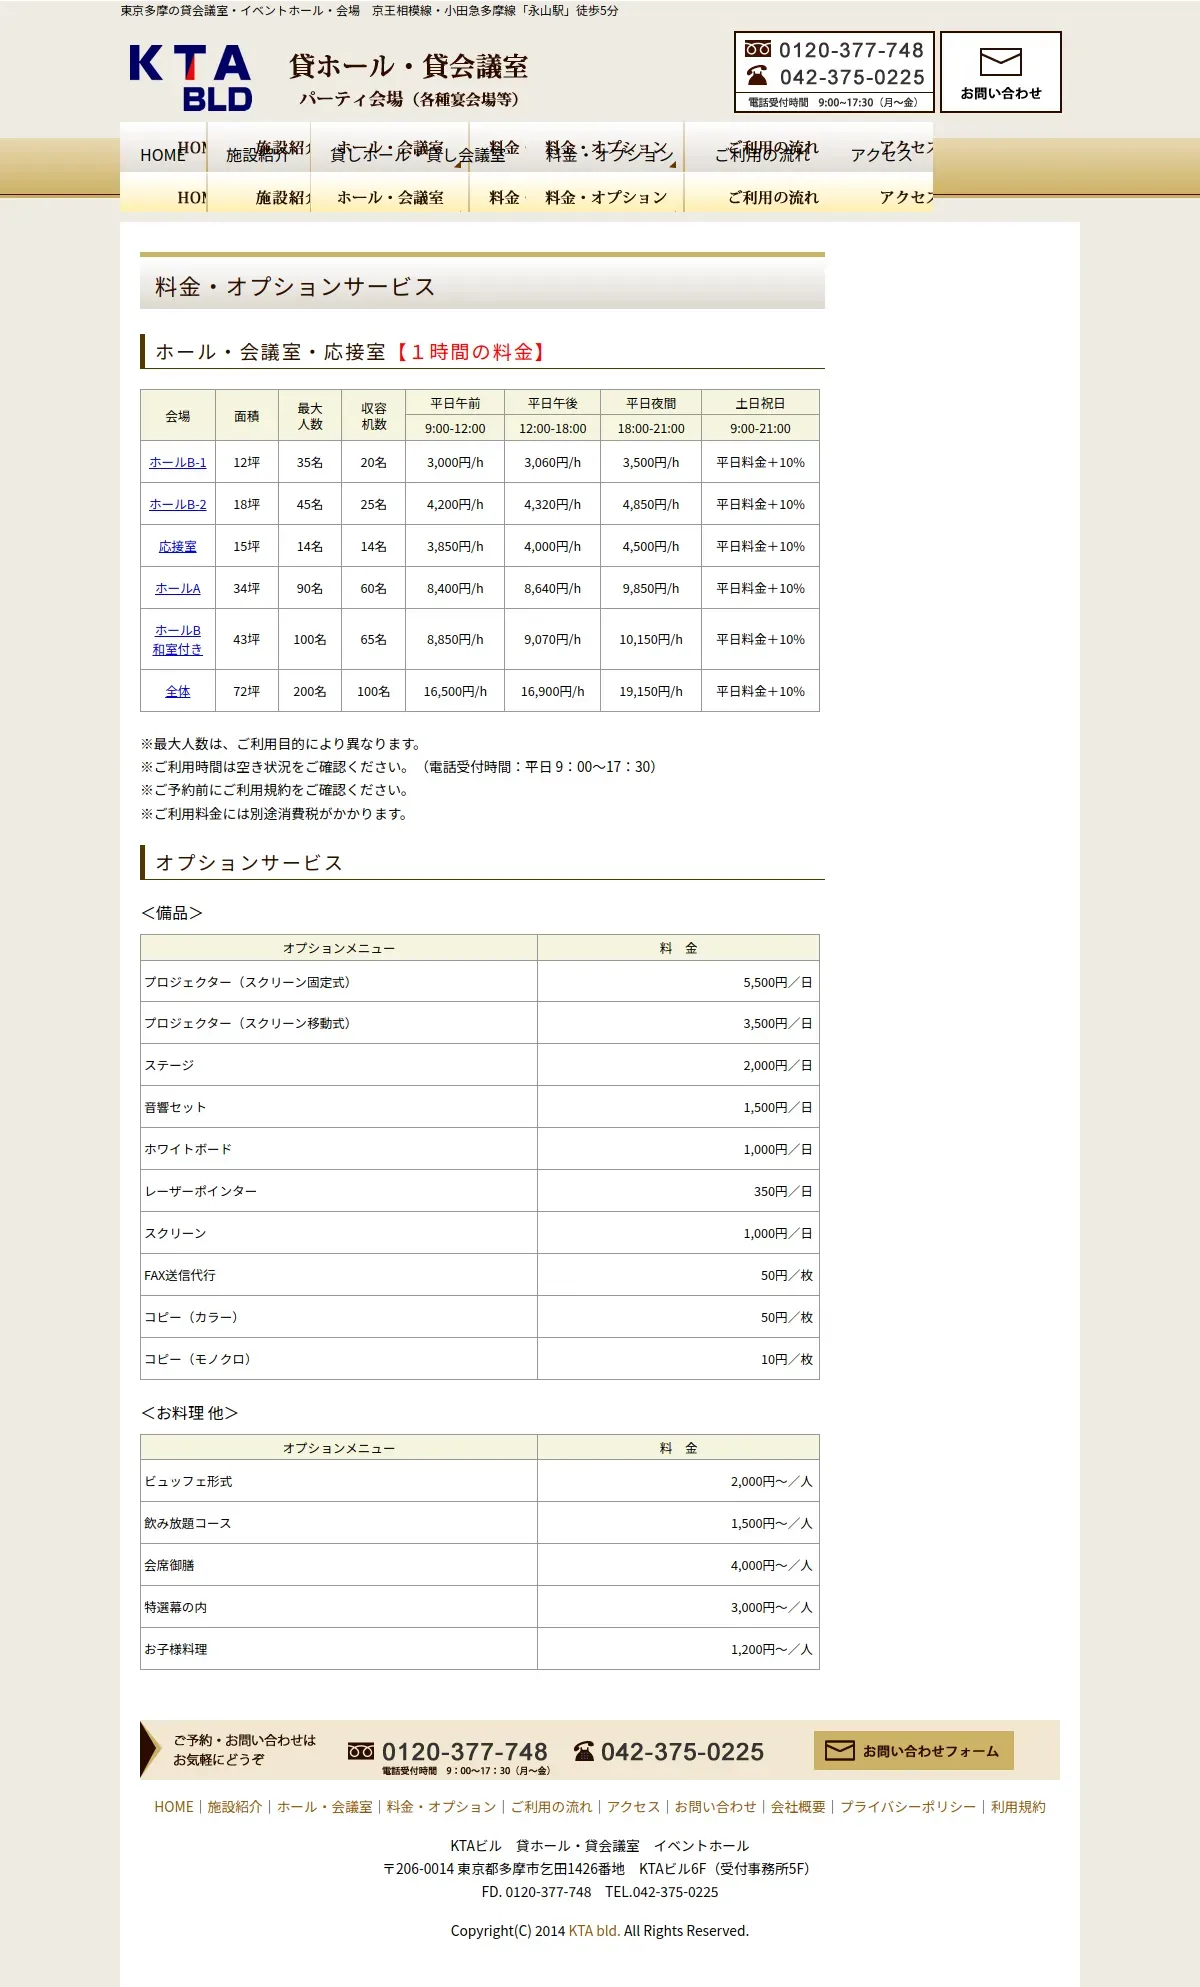Open the 全体 venue link
This screenshot has width=1200, height=1987.
[x=178, y=691]
